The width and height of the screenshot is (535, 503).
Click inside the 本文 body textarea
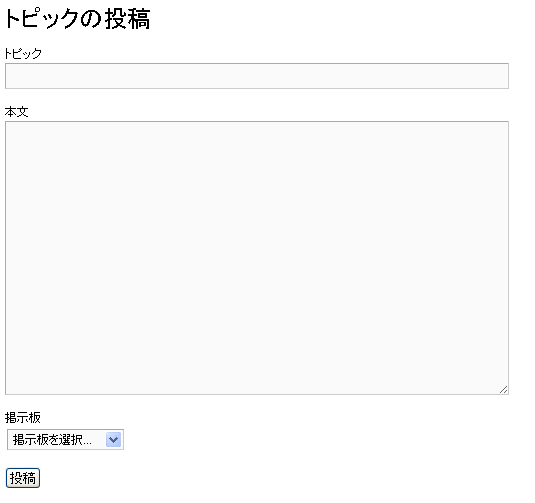257,258
